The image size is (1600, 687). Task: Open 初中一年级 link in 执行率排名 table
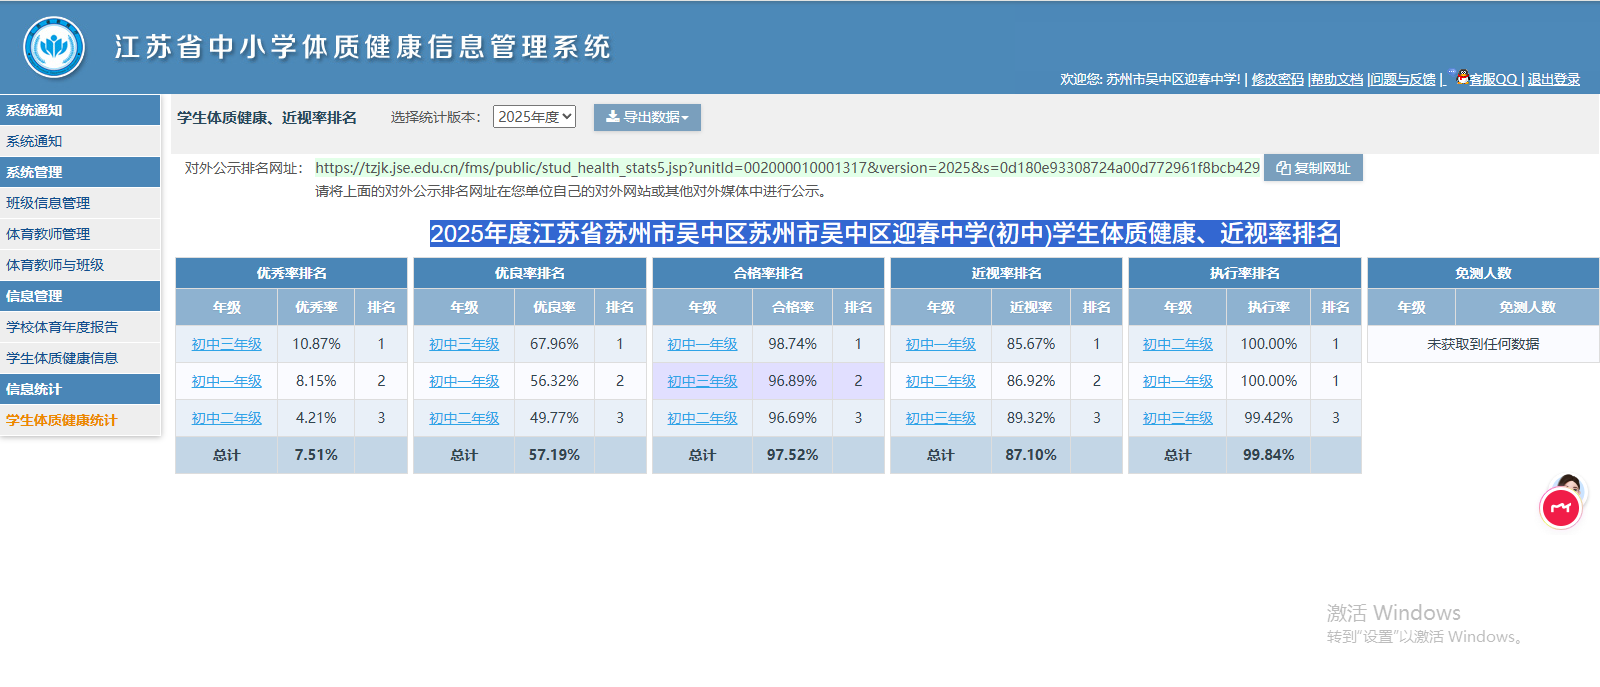click(1178, 381)
